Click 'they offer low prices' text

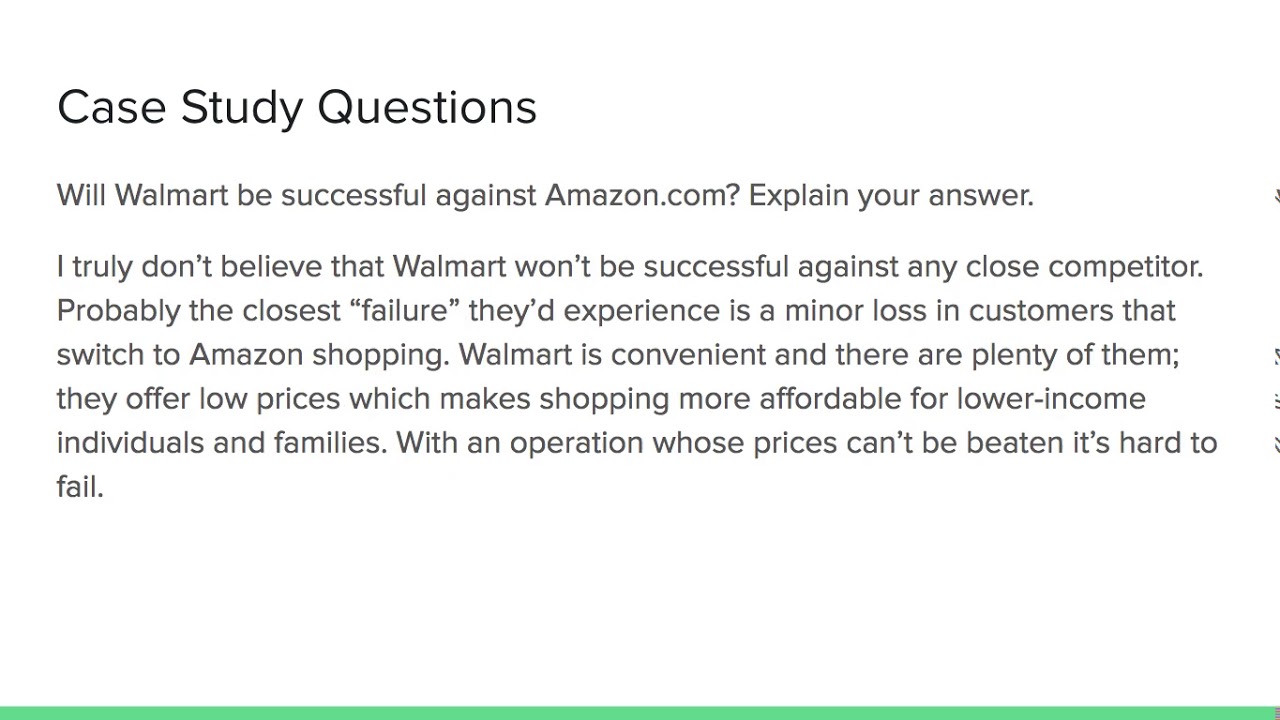[x=198, y=398]
